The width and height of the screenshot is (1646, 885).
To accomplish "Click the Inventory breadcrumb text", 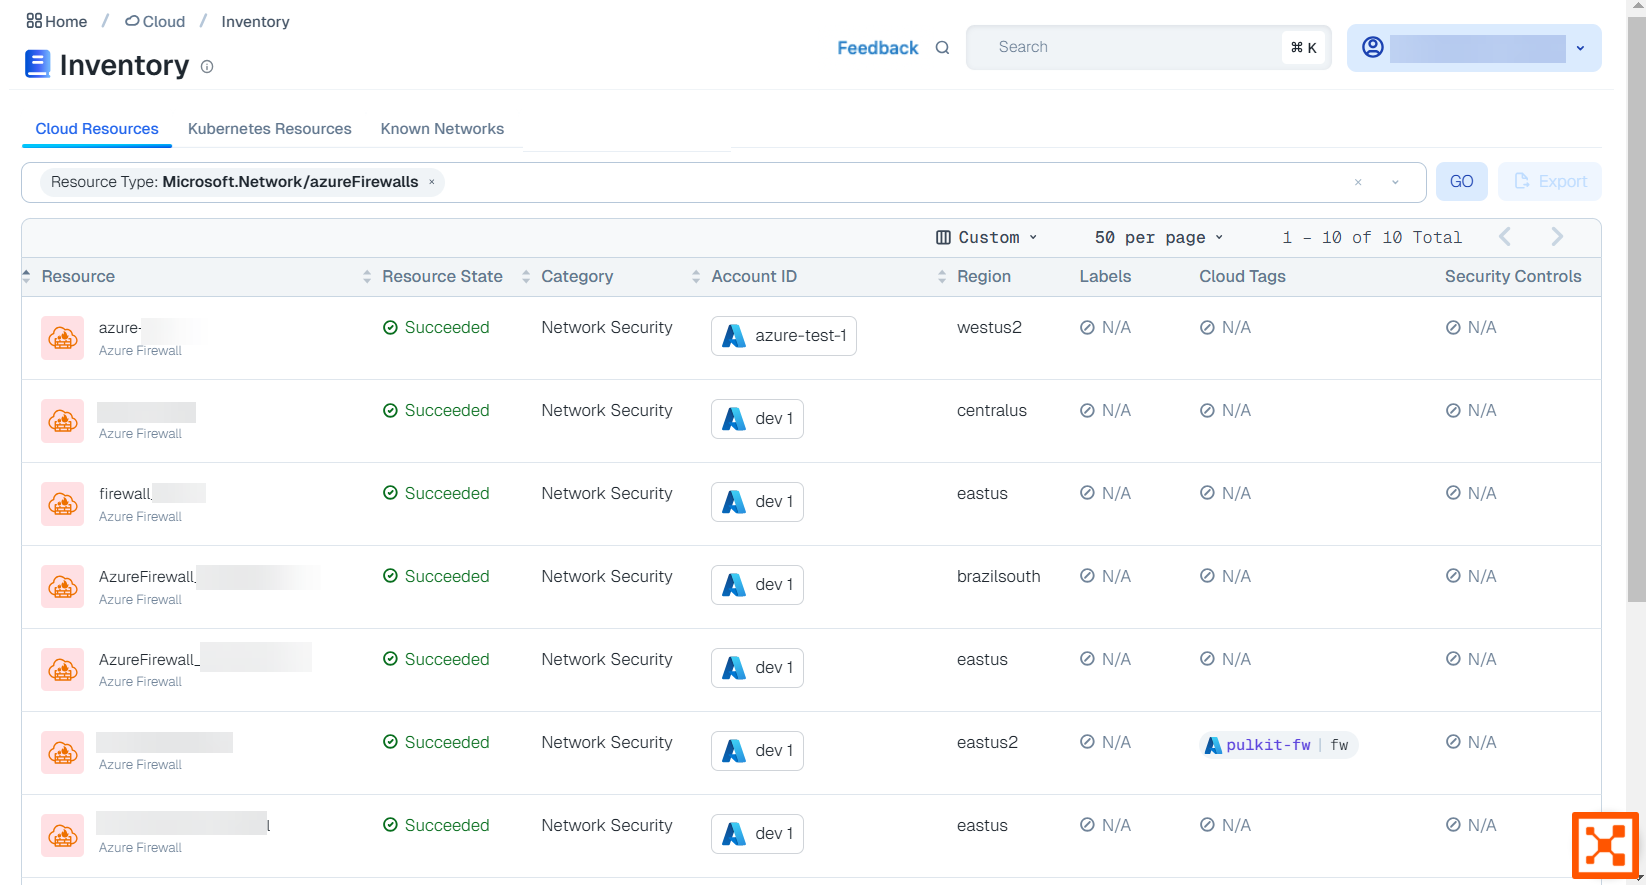I will 255,21.
